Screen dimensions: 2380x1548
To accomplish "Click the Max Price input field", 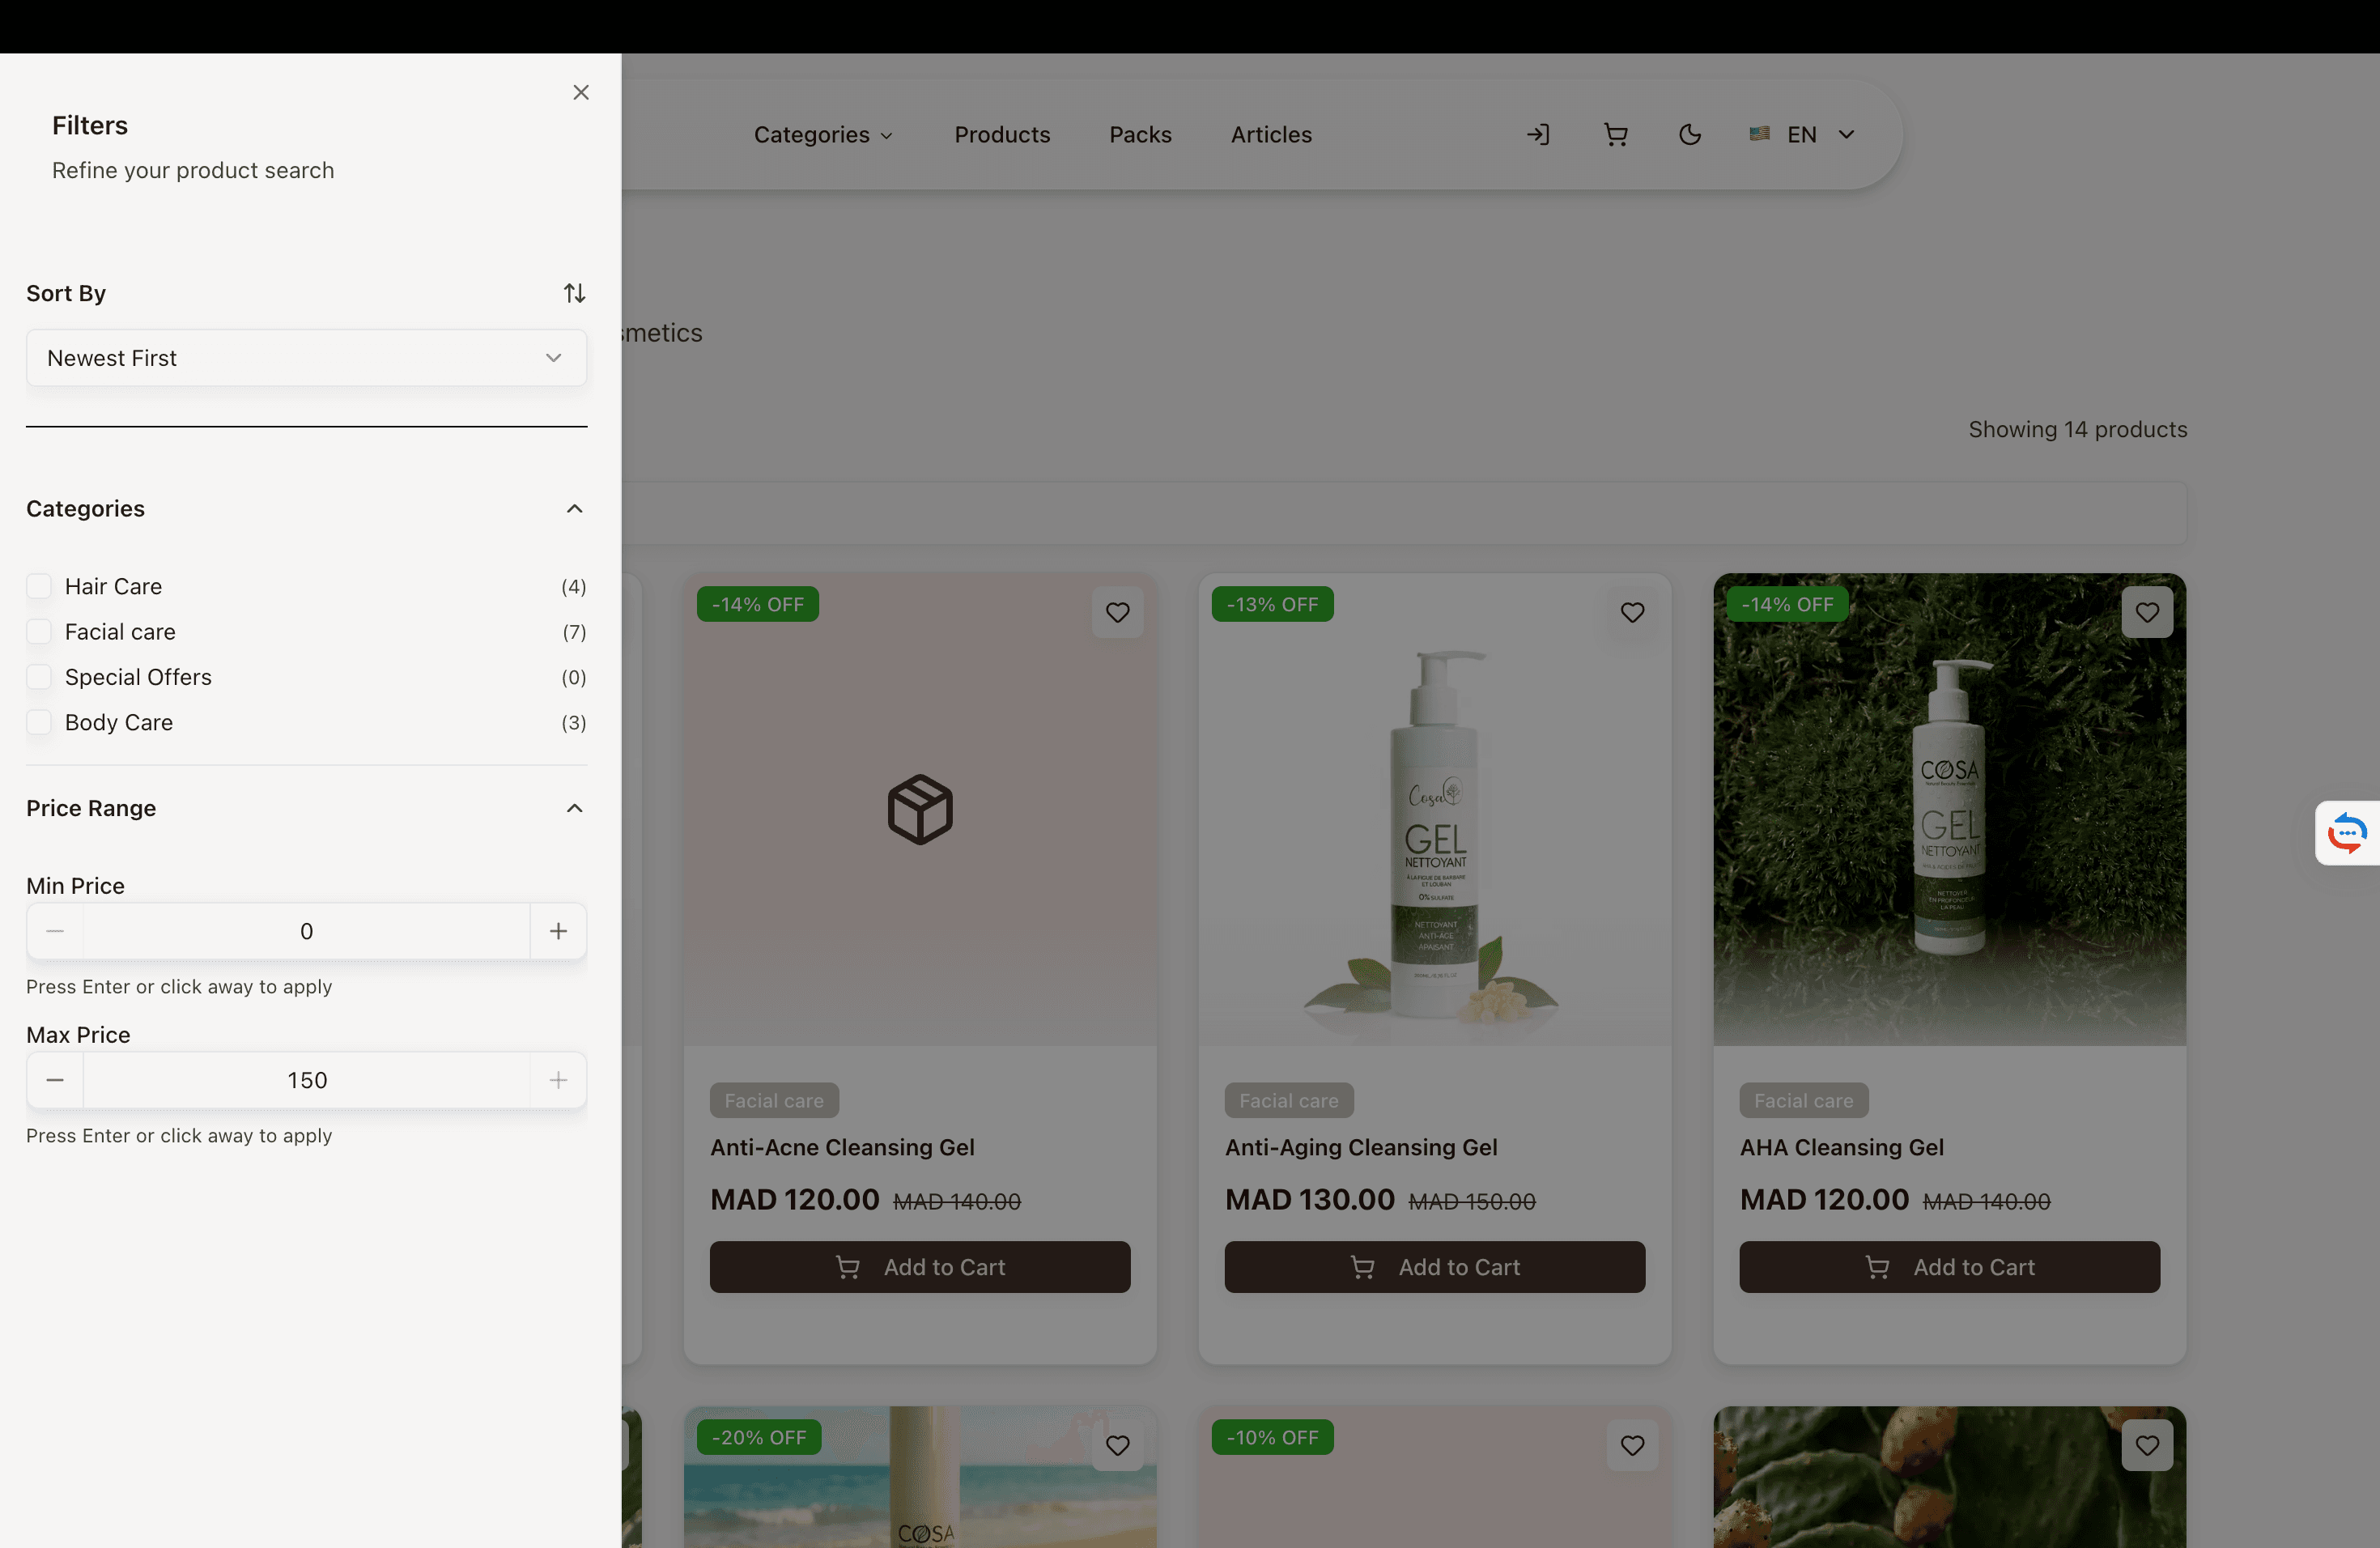I will pos(306,1080).
